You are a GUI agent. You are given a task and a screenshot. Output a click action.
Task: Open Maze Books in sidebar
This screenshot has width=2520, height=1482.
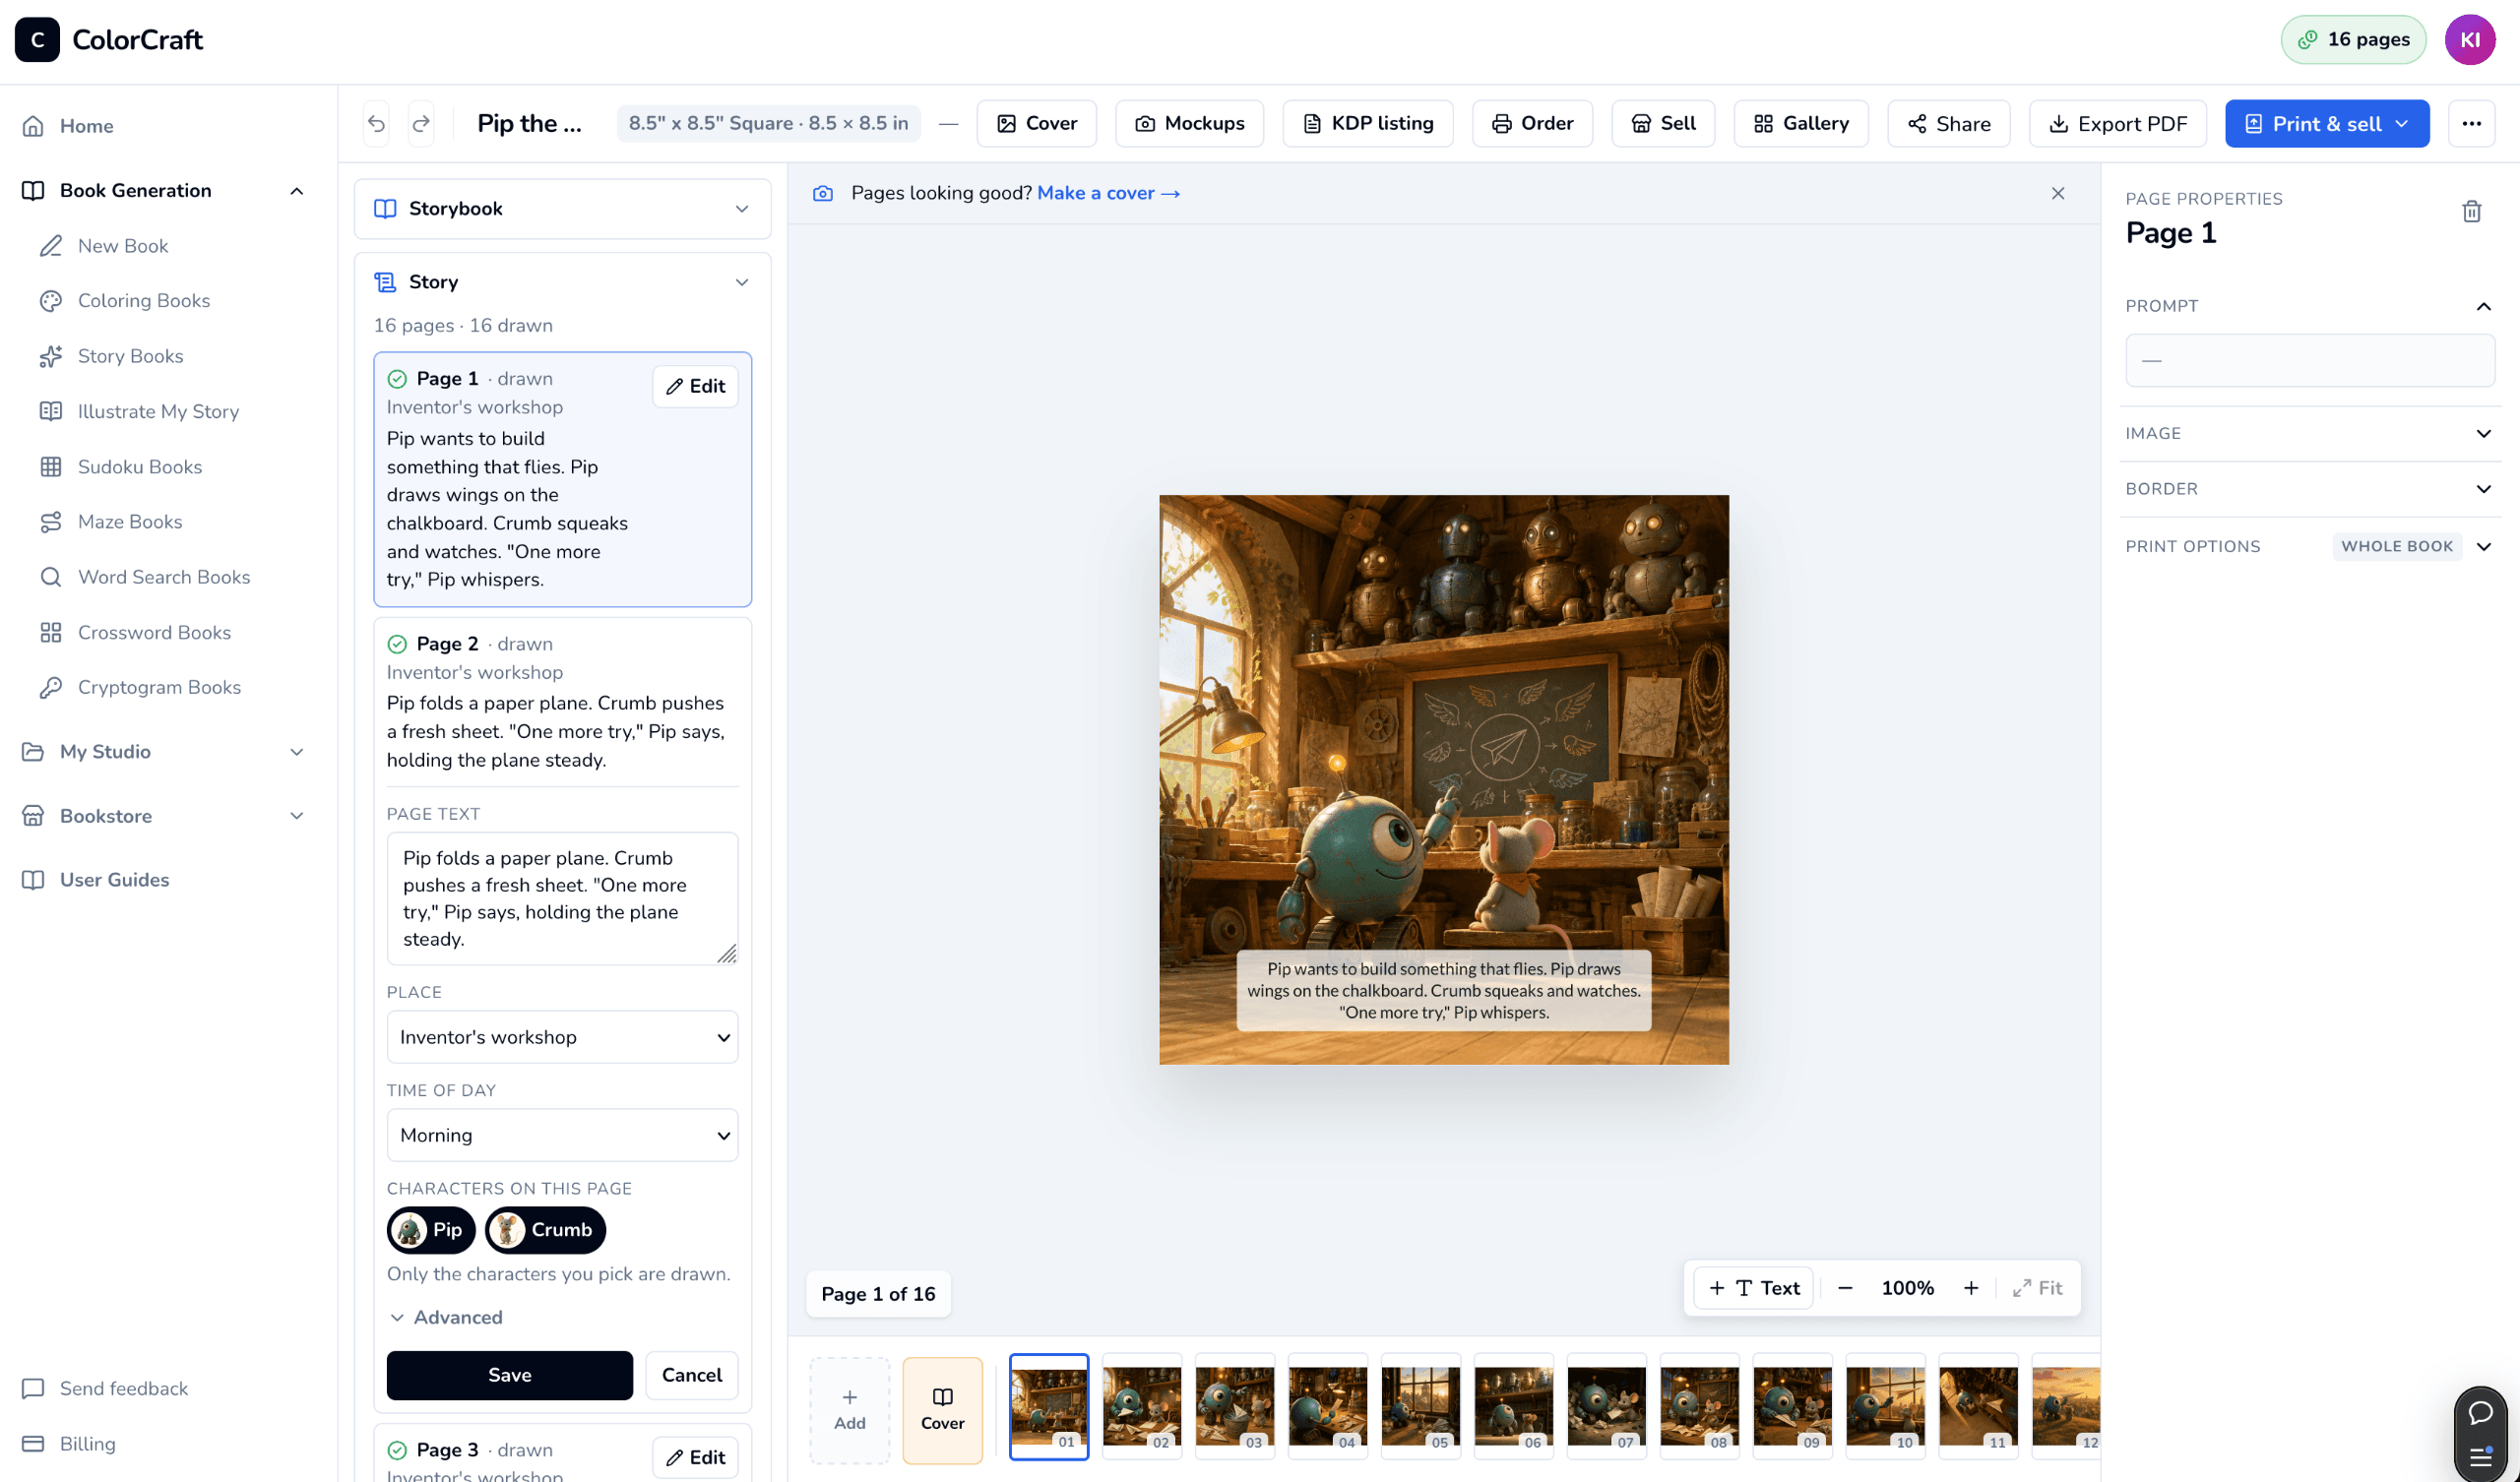pyautogui.click(x=129, y=521)
